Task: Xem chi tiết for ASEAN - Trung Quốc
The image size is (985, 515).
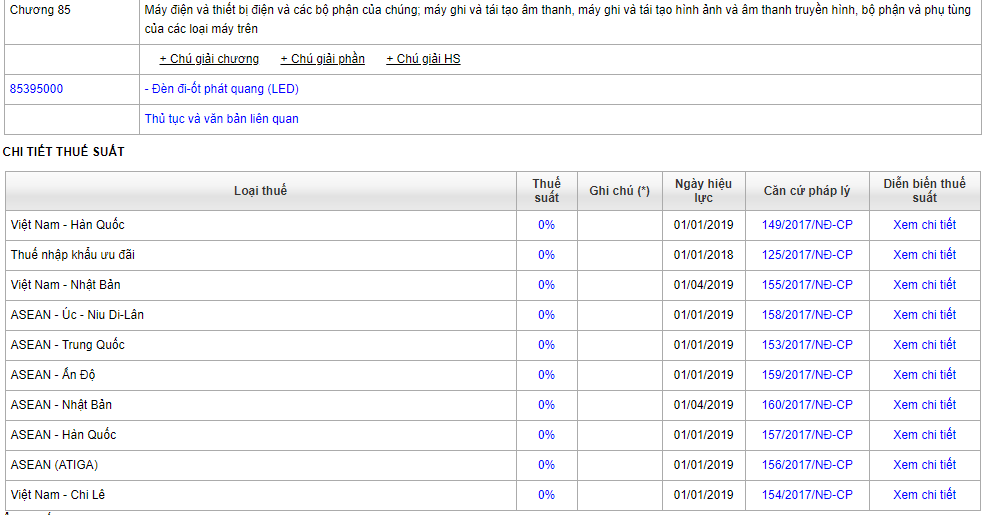Action: pos(924,345)
